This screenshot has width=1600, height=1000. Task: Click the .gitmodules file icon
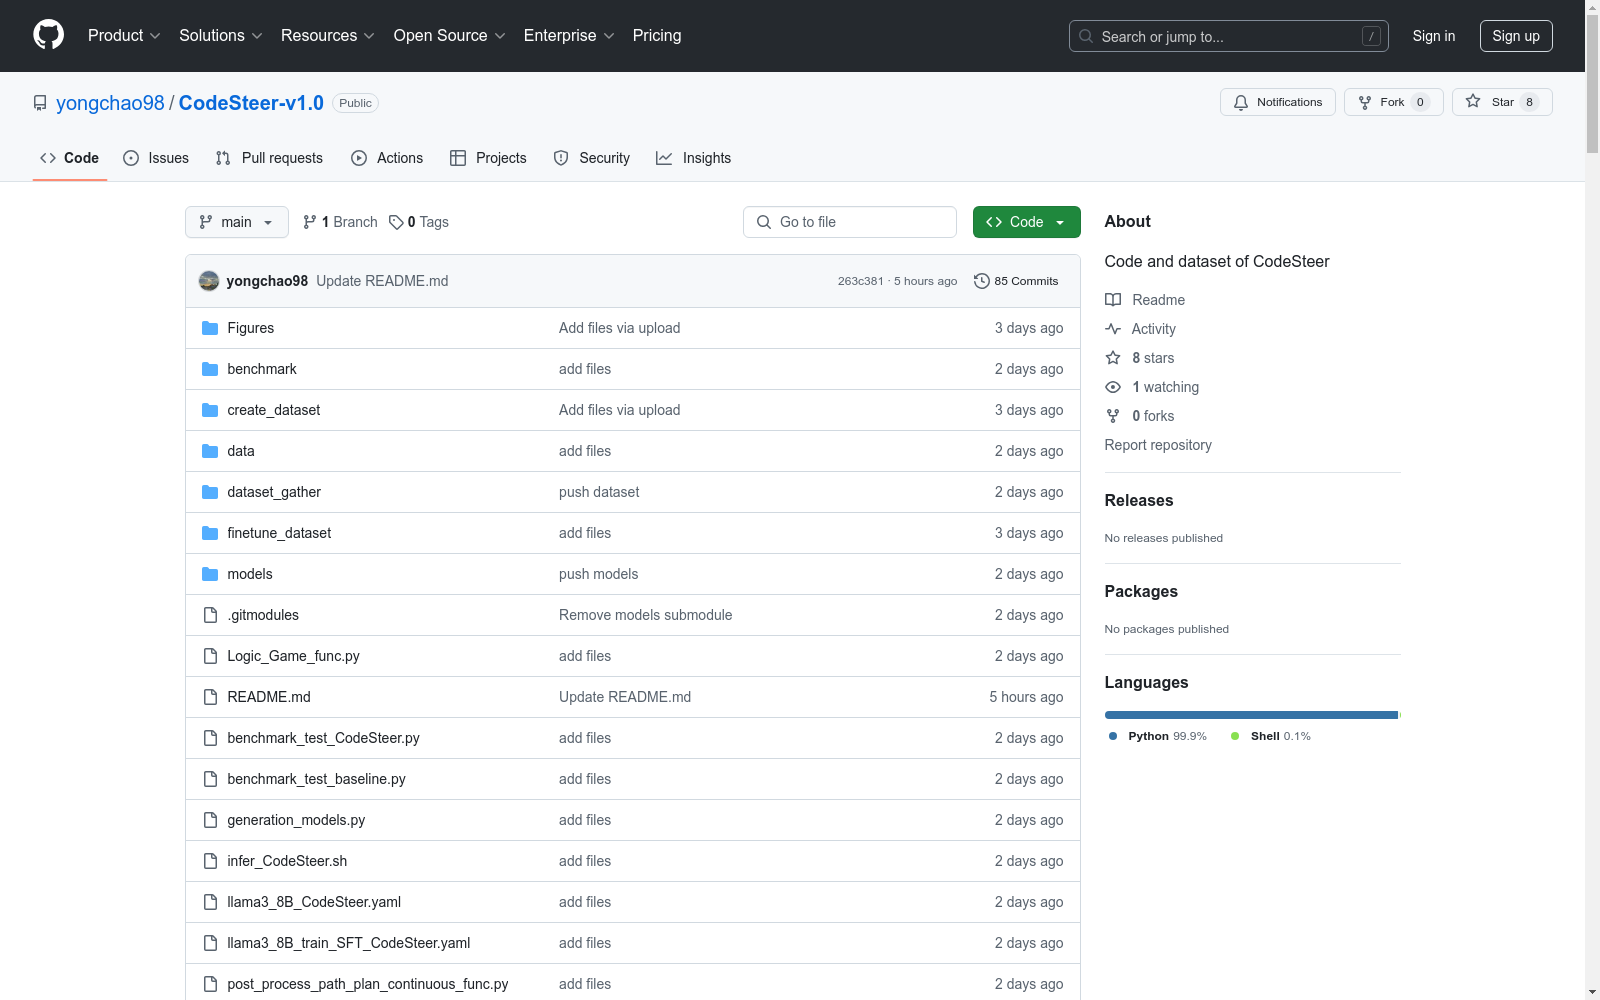coord(210,615)
